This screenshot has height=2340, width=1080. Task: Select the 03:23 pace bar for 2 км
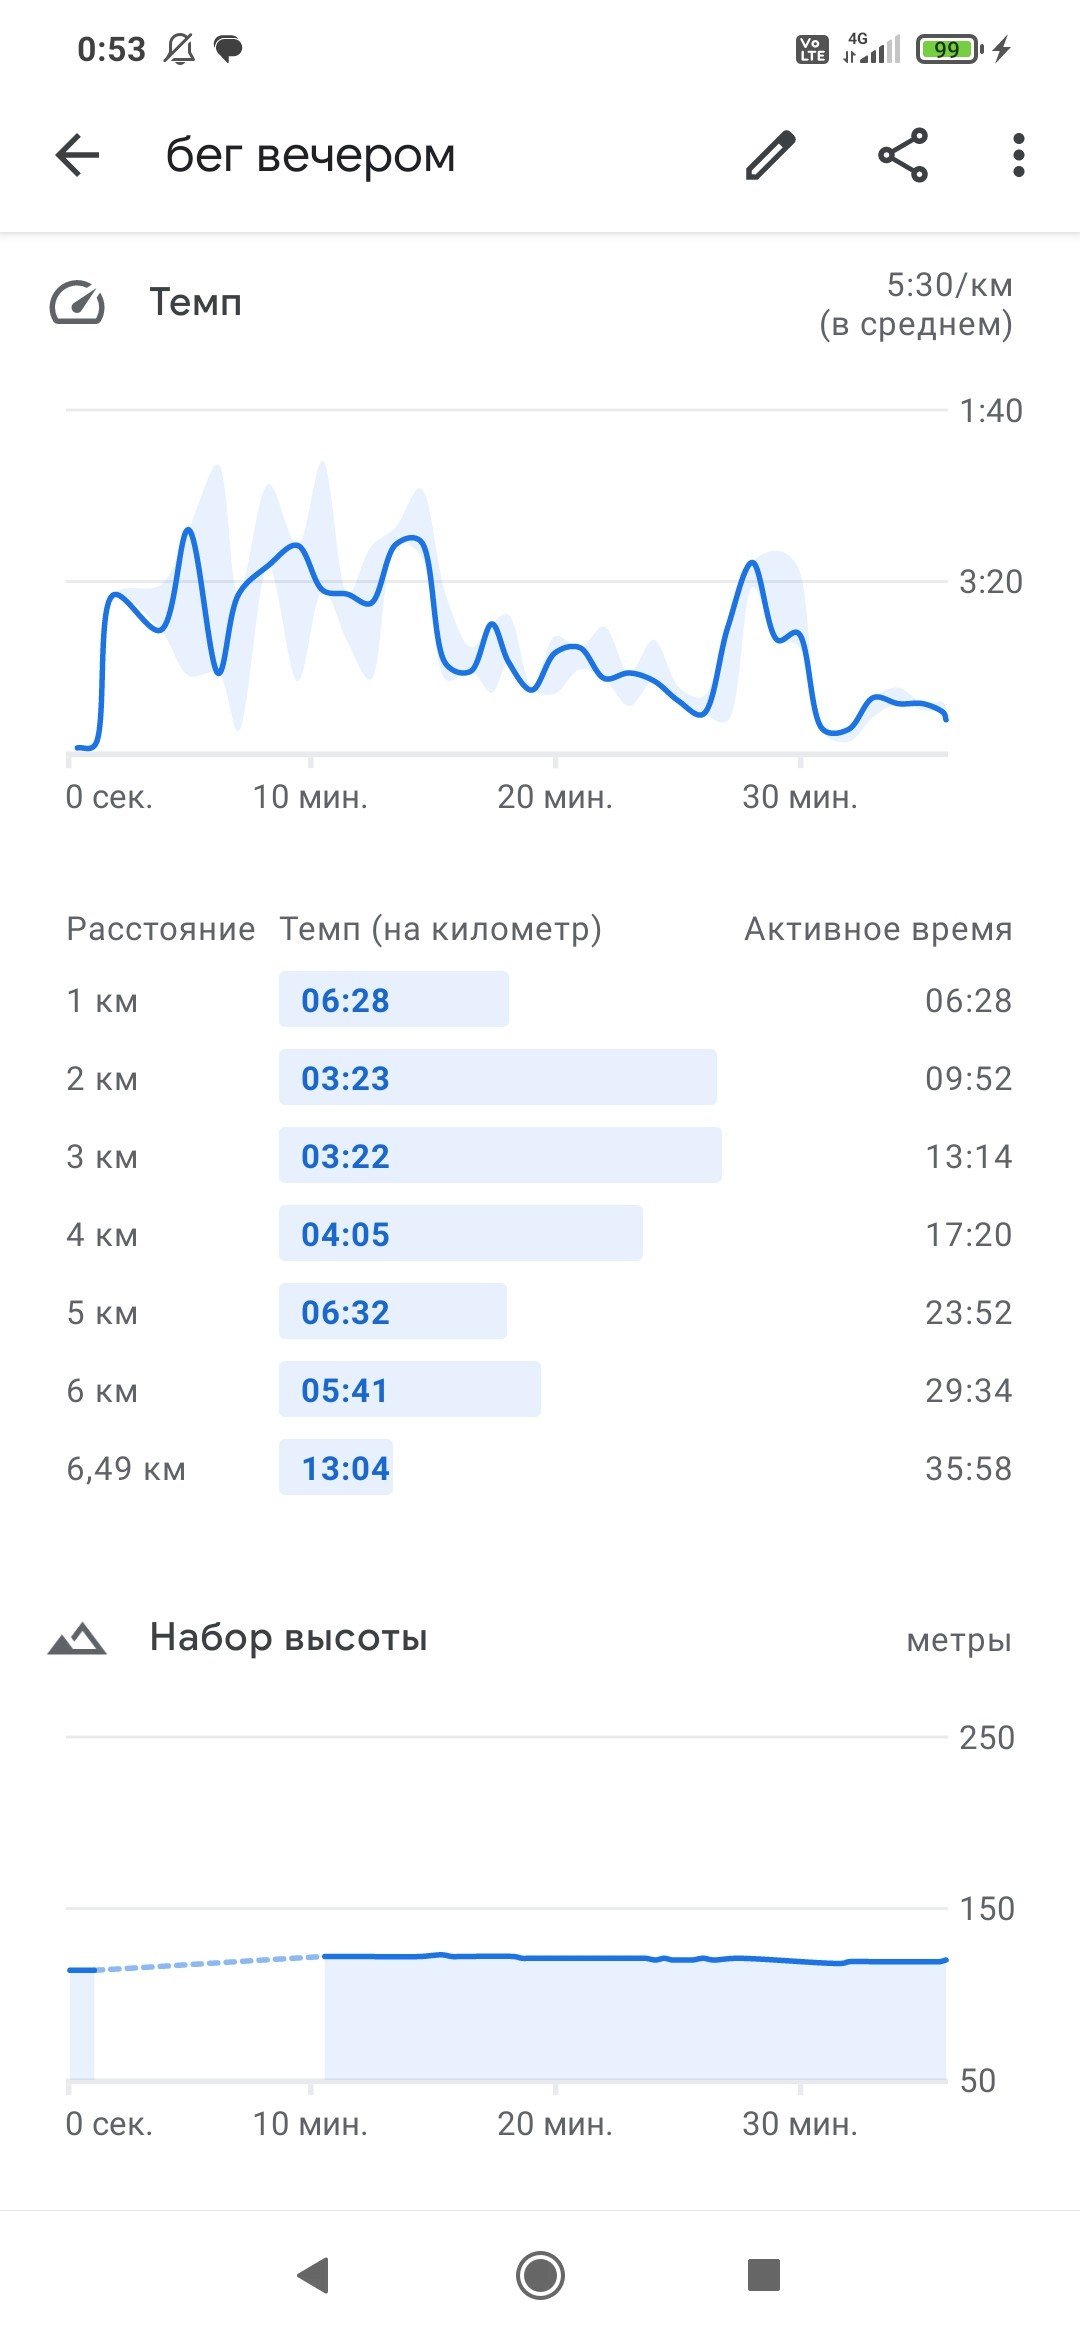pyautogui.click(x=498, y=1077)
